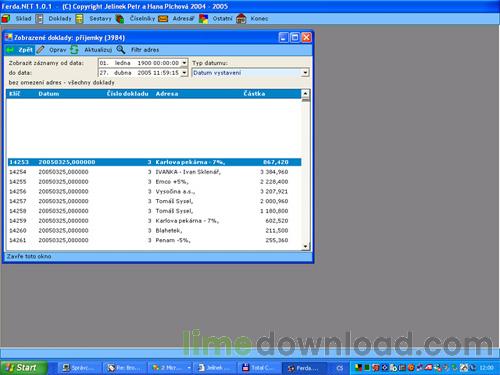Sort by the Adresa column header

click(167, 94)
